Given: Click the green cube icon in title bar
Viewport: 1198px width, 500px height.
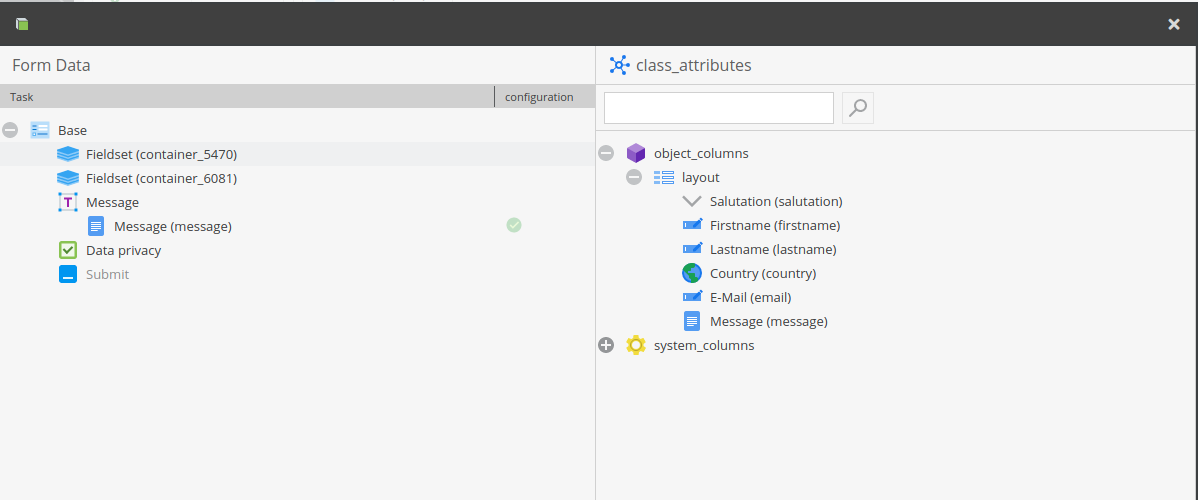Looking at the screenshot, I should pos(22,24).
